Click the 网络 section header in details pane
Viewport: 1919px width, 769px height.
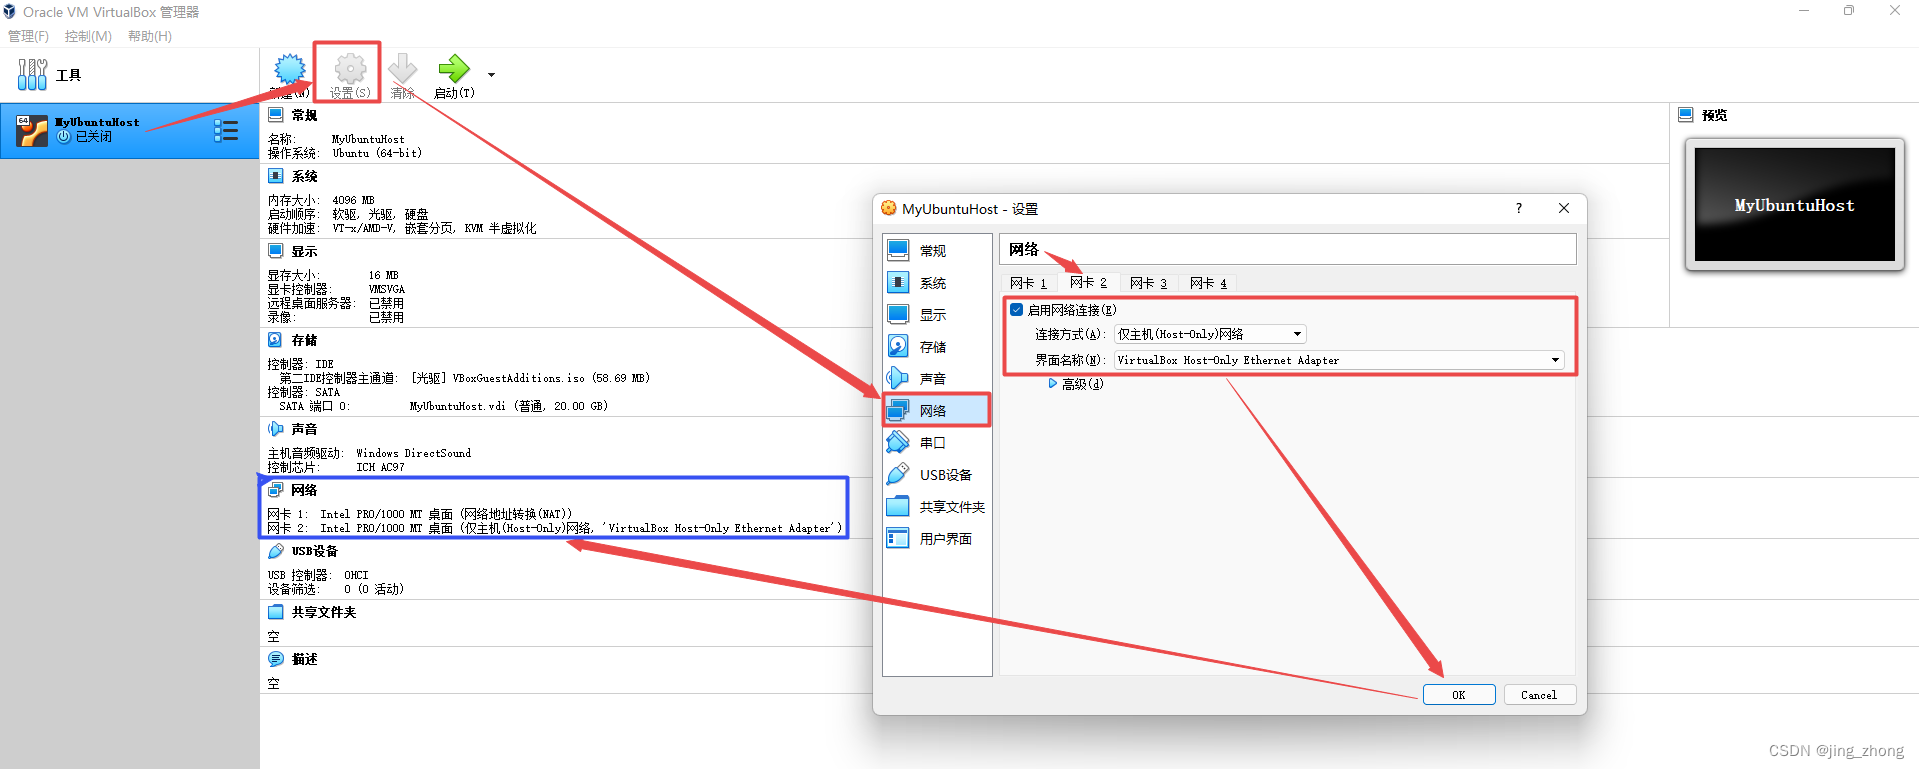[304, 490]
